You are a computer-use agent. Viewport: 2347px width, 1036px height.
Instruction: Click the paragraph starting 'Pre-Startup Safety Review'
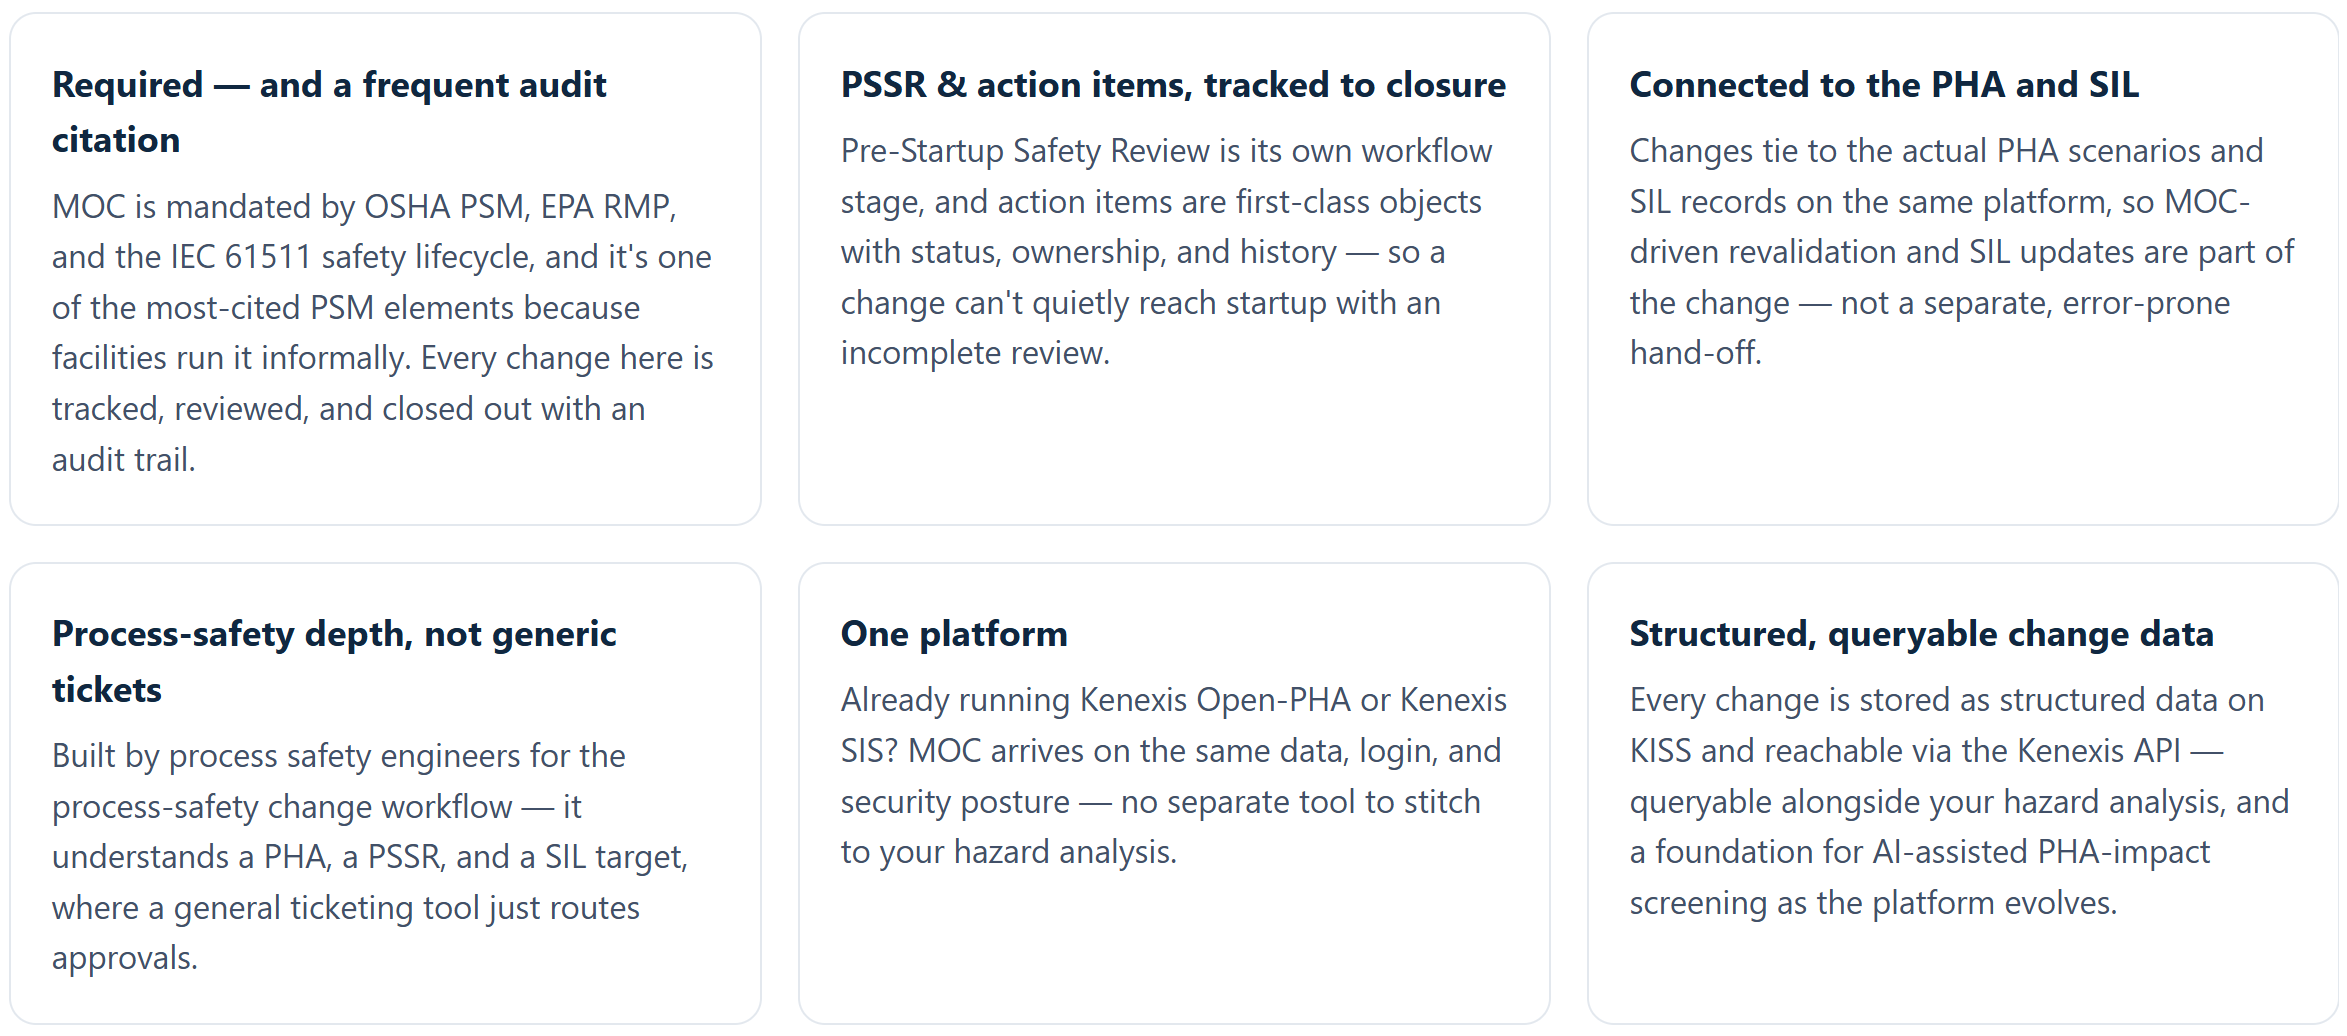click(1166, 252)
